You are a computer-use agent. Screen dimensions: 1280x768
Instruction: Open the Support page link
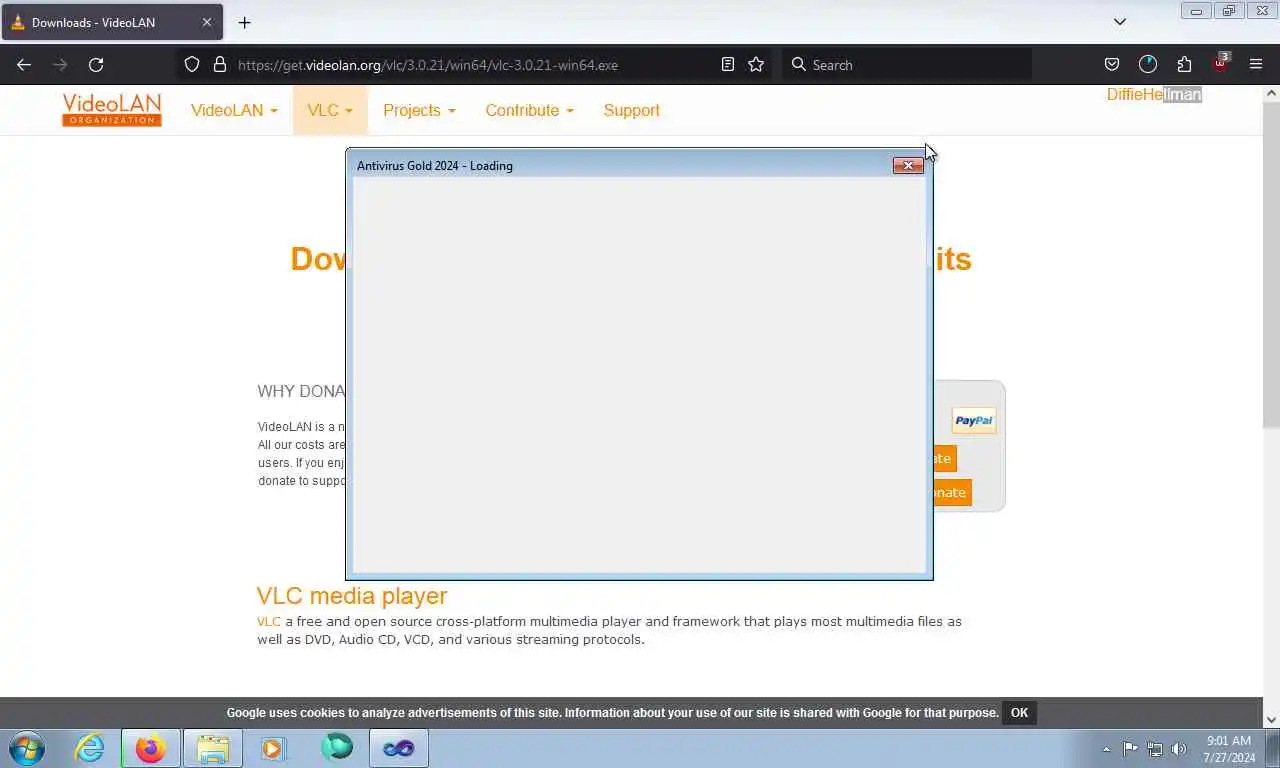point(631,110)
